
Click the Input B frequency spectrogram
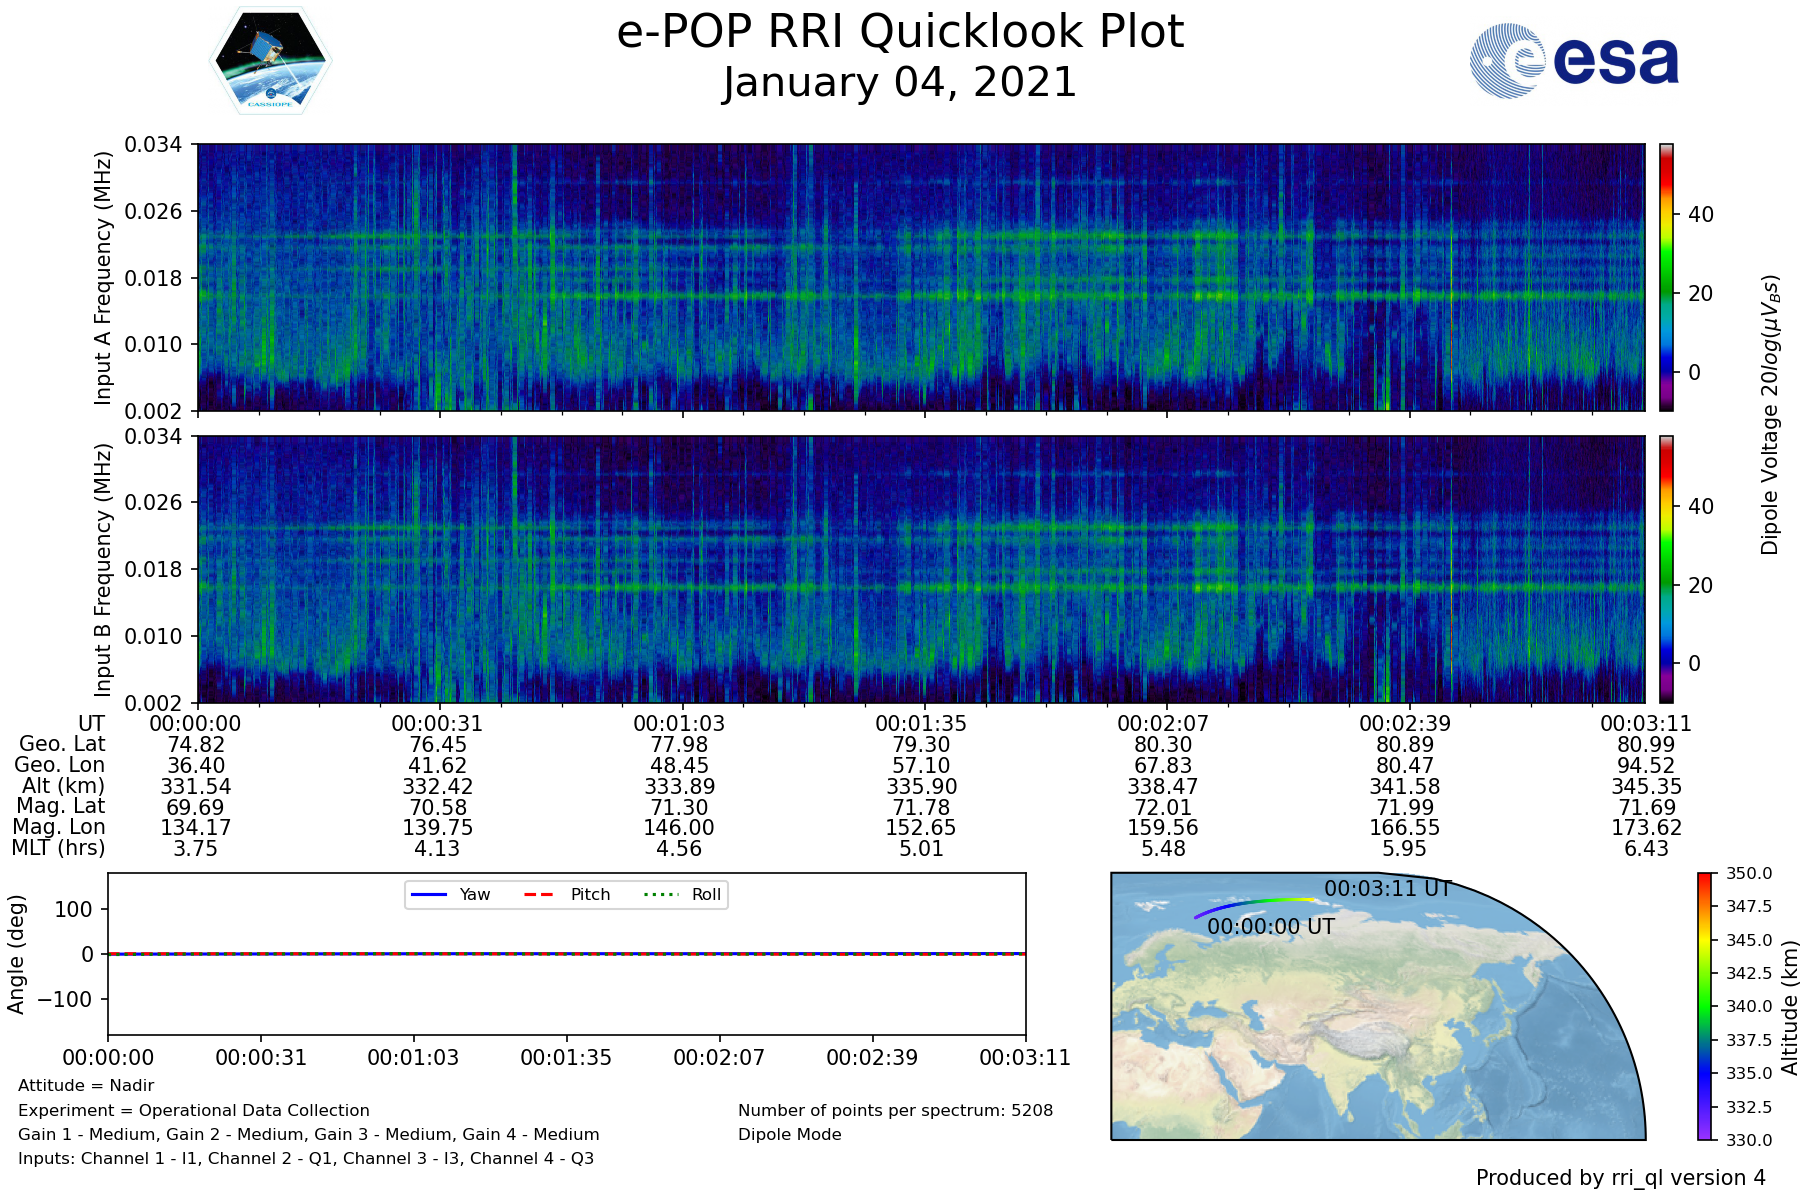point(920,569)
